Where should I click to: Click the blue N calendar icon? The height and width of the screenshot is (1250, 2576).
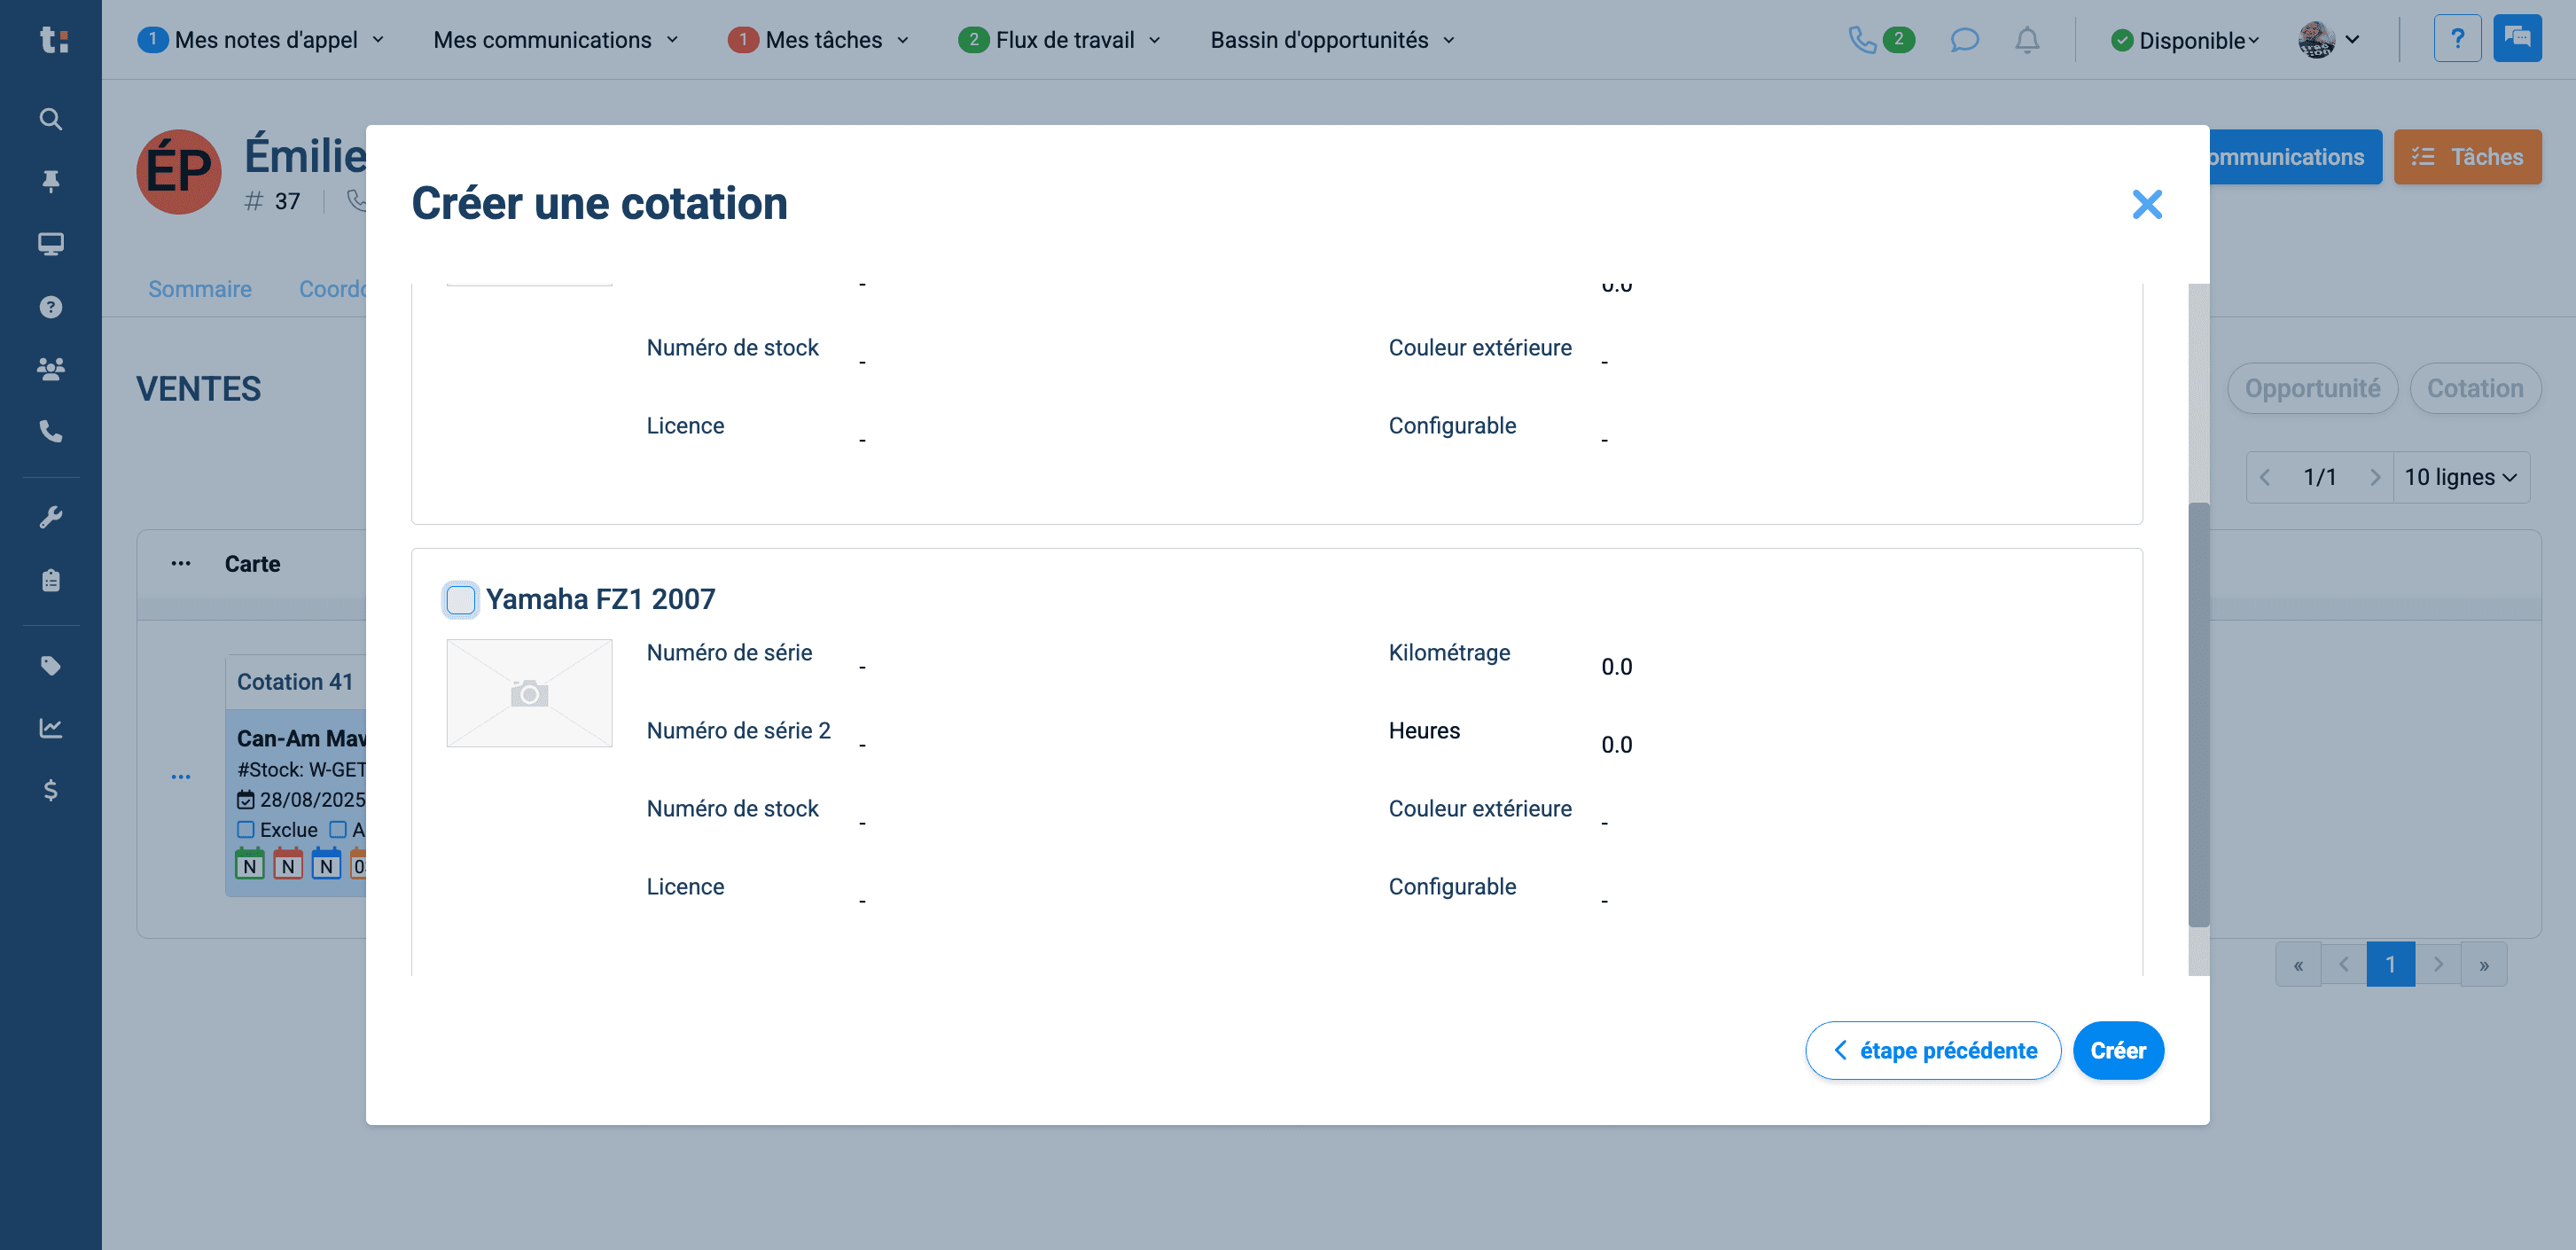pyautogui.click(x=326, y=864)
